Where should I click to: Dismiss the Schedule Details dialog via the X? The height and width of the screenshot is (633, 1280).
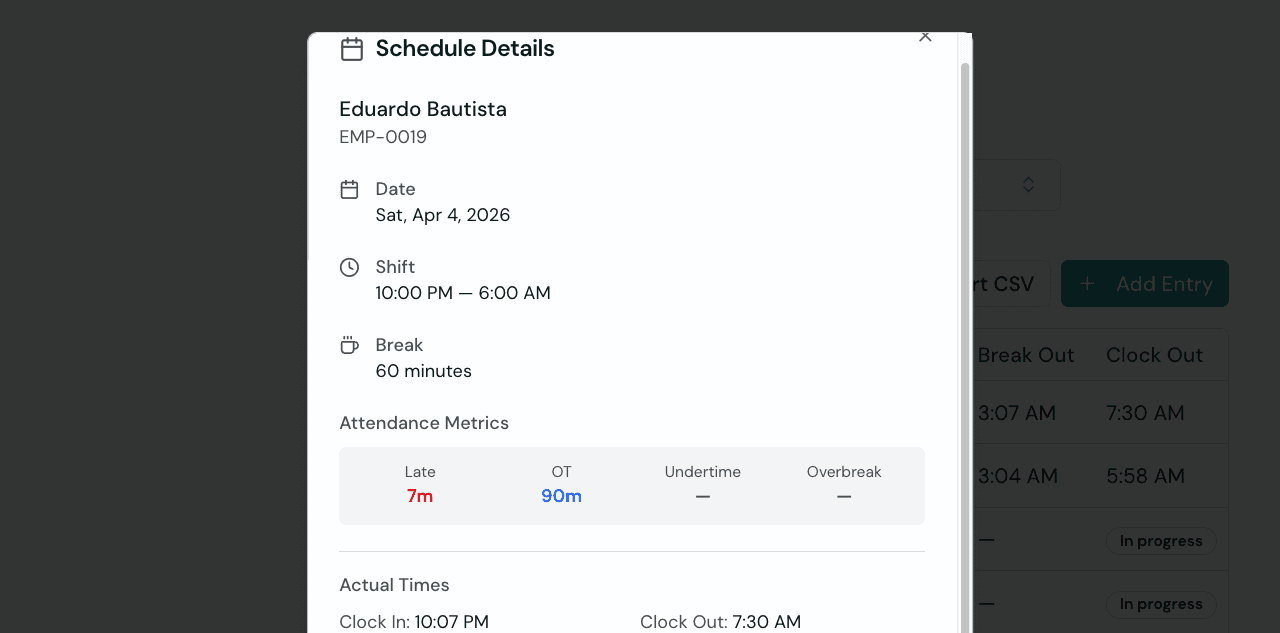(925, 36)
